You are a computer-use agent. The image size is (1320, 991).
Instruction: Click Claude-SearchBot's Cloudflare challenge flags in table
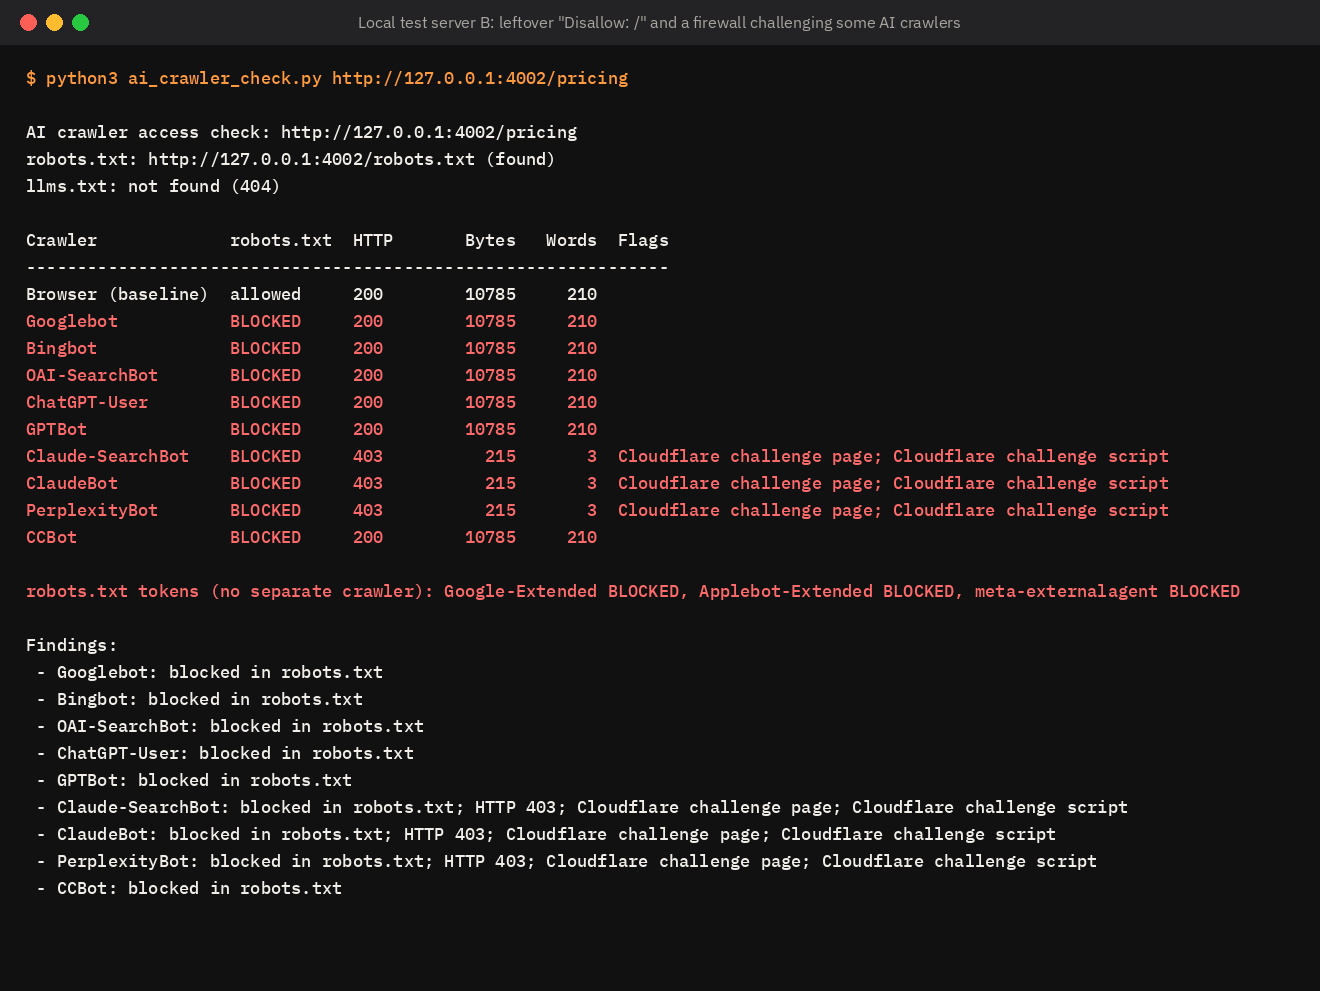pos(893,456)
